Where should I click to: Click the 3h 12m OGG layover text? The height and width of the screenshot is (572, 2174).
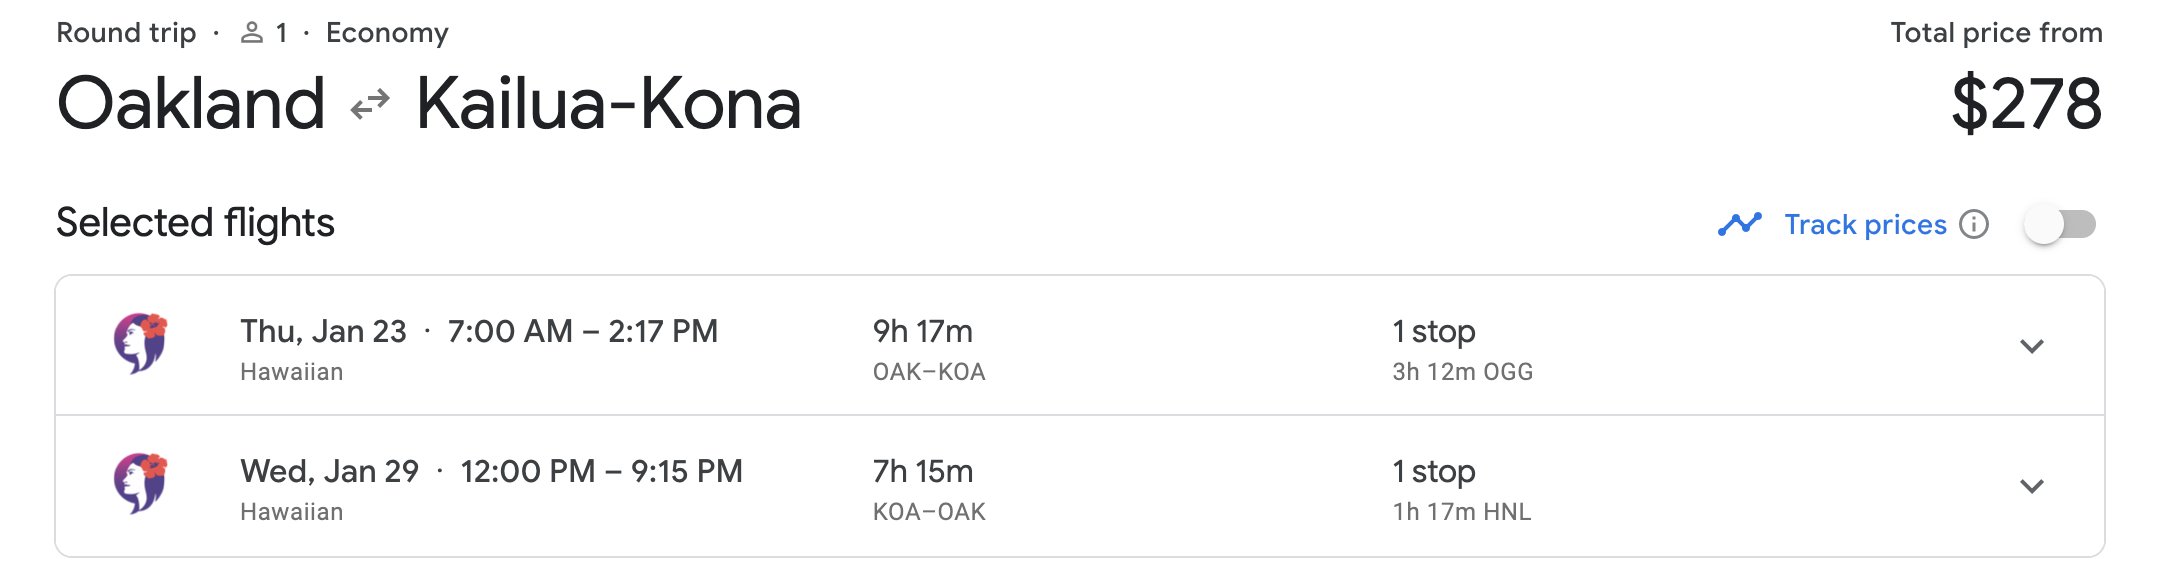point(1462,372)
